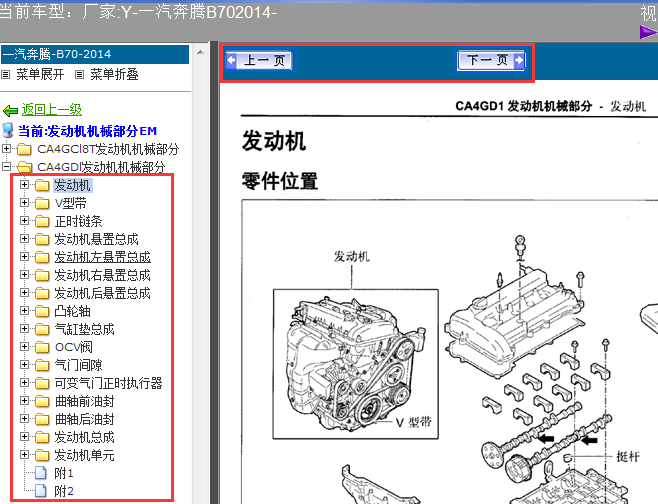Click the folder icon next to 曲轴后油封
Screen dimensions: 658x504
coord(42,420)
